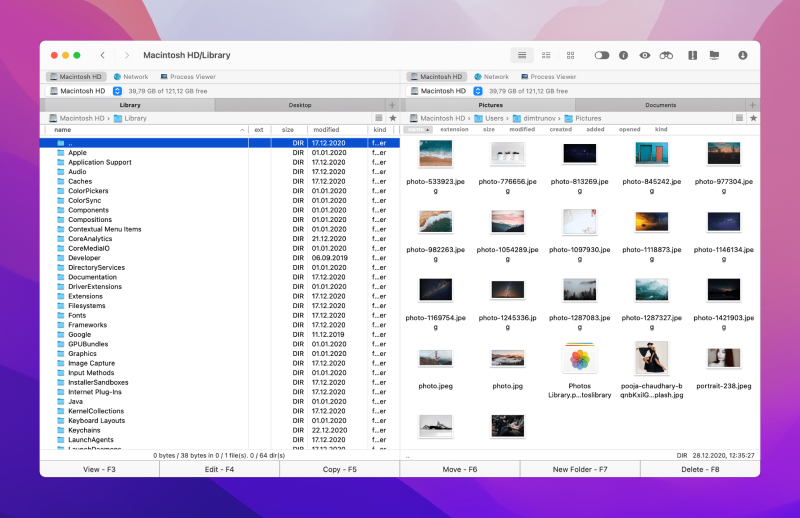Viewport: 800px width, 518px height.
Task: Add new tab in right panel
Action: 752,105
